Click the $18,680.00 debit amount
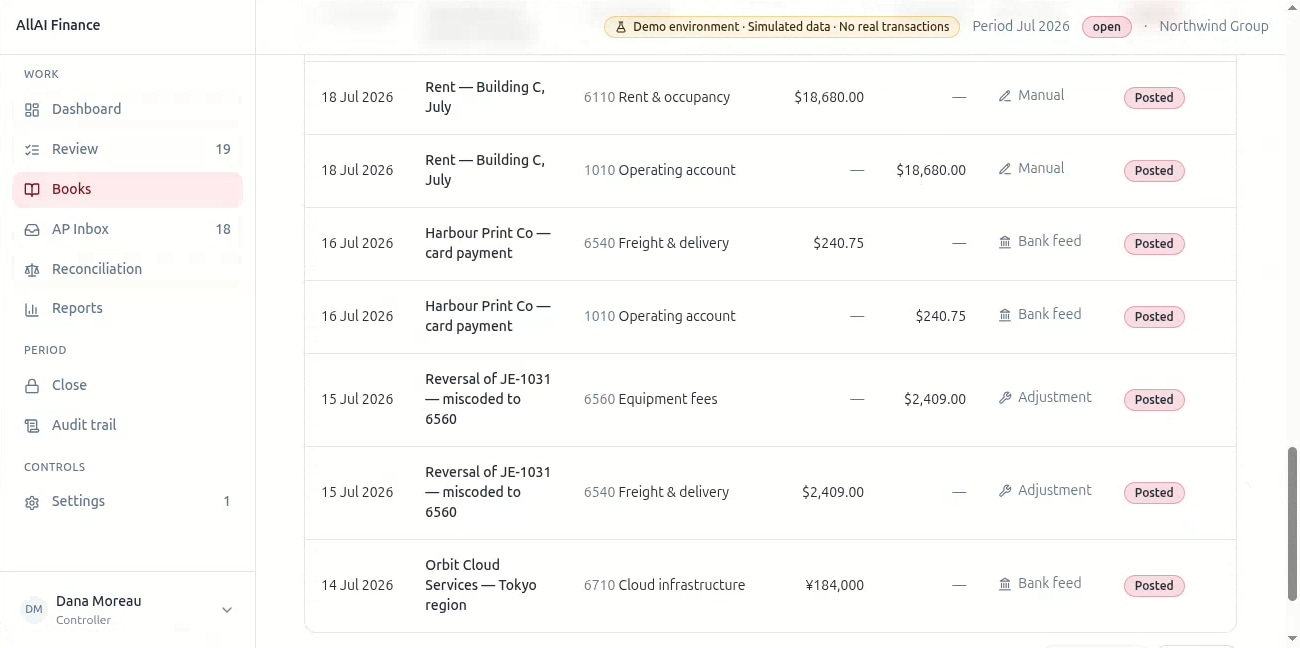 pyautogui.click(x=829, y=97)
